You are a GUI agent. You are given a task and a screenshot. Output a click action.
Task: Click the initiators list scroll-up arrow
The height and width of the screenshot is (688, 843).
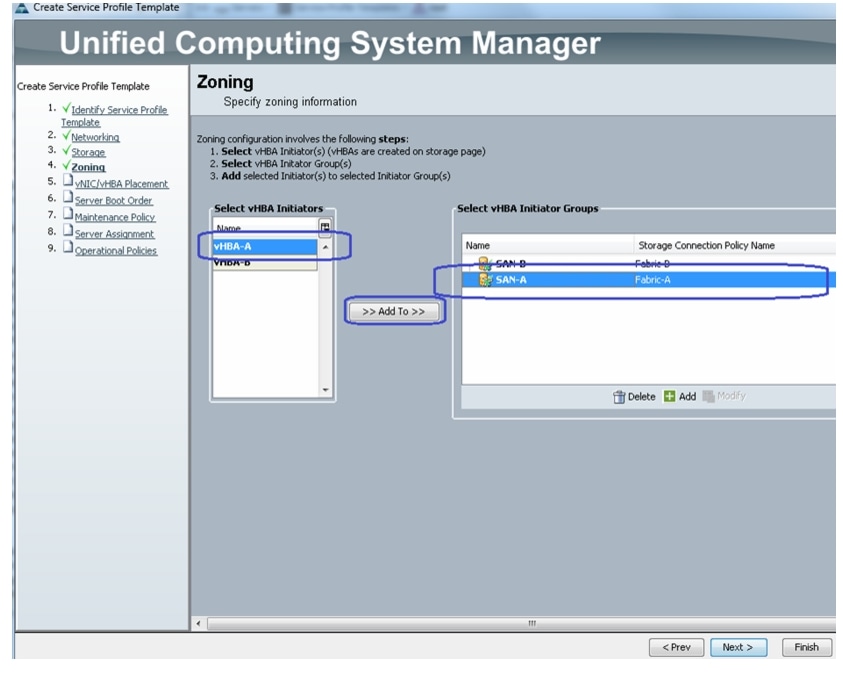(325, 247)
